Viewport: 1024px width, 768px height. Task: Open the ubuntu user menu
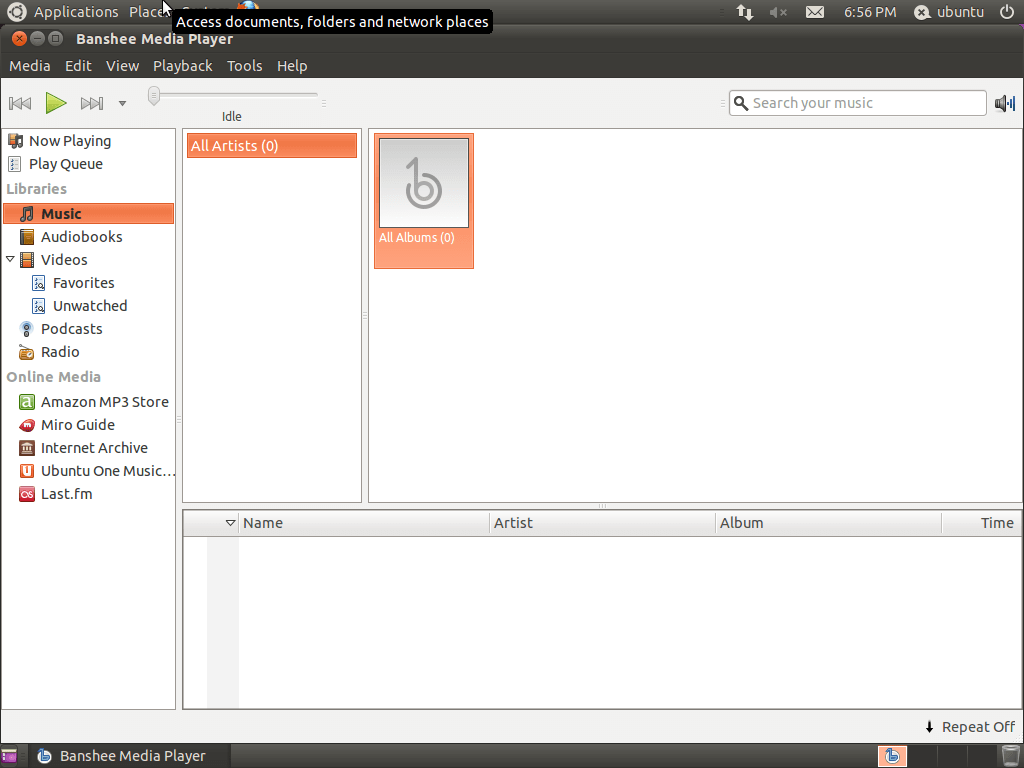point(950,12)
